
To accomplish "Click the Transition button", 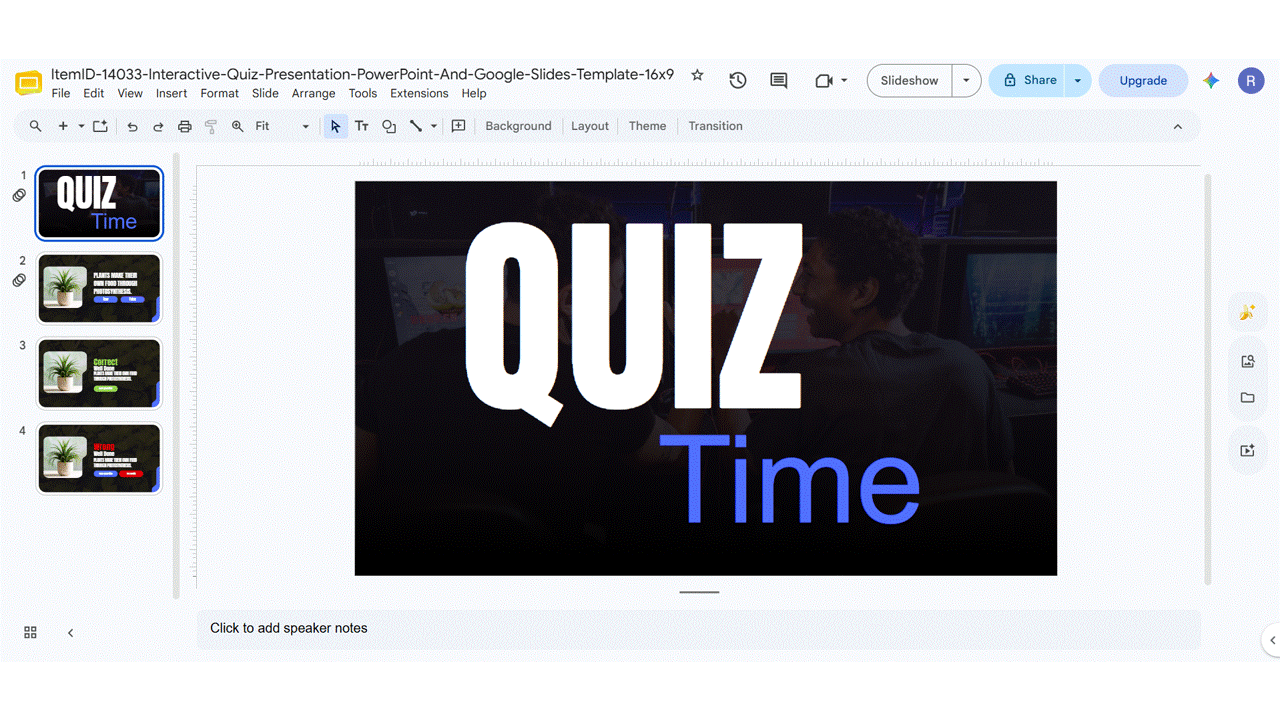I will coord(715,126).
